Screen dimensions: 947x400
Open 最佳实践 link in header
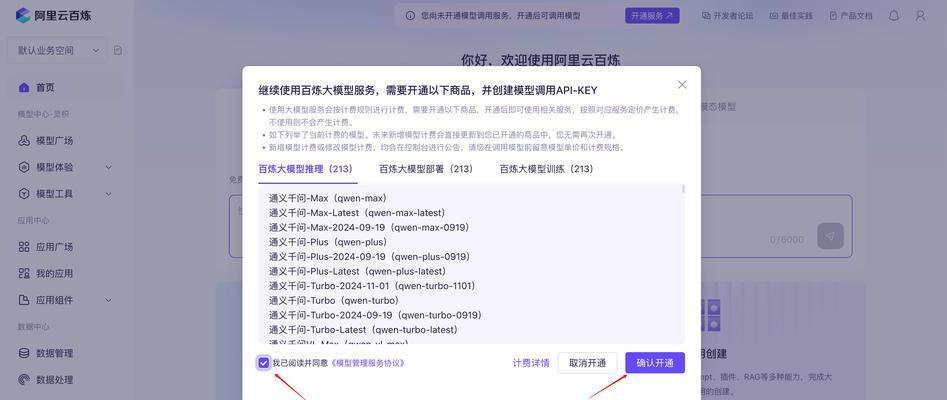pyautogui.click(x=791, y=16)
